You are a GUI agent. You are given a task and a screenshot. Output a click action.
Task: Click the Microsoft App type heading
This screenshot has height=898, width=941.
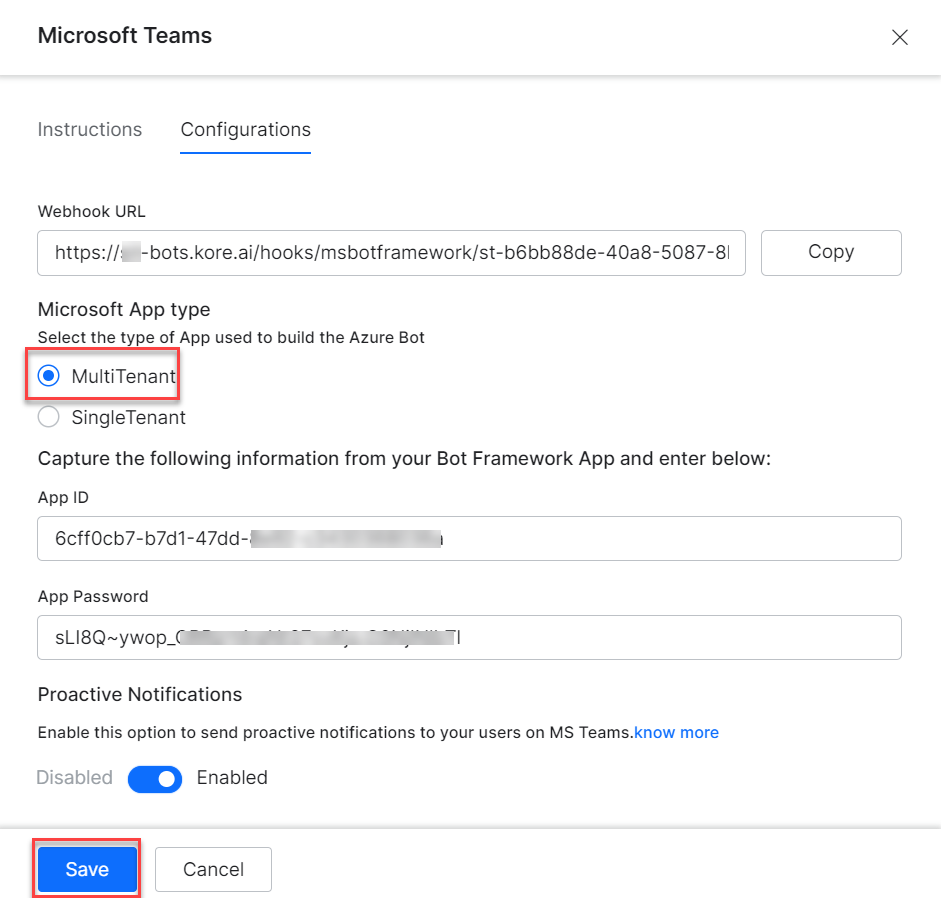[x=124, y=310]
